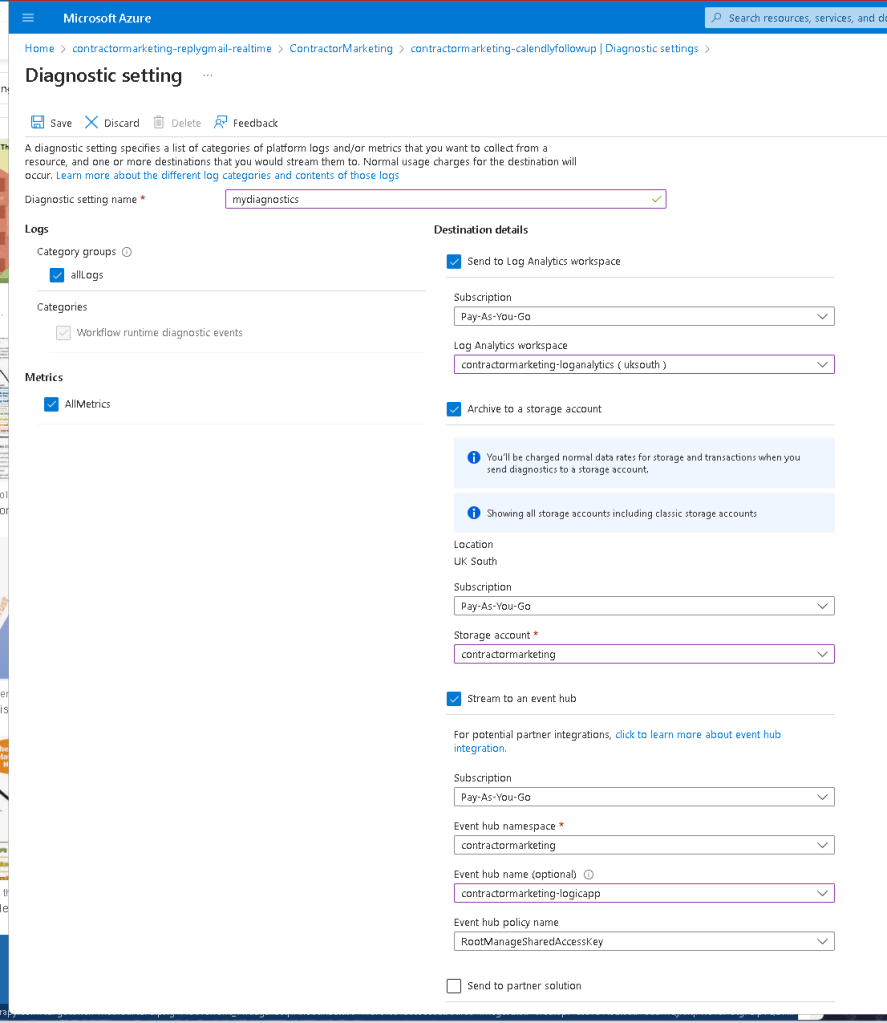Screen dimensions: 887x1023
Task: Open event hub Subscription dropdown
Action: pos(644,797)
